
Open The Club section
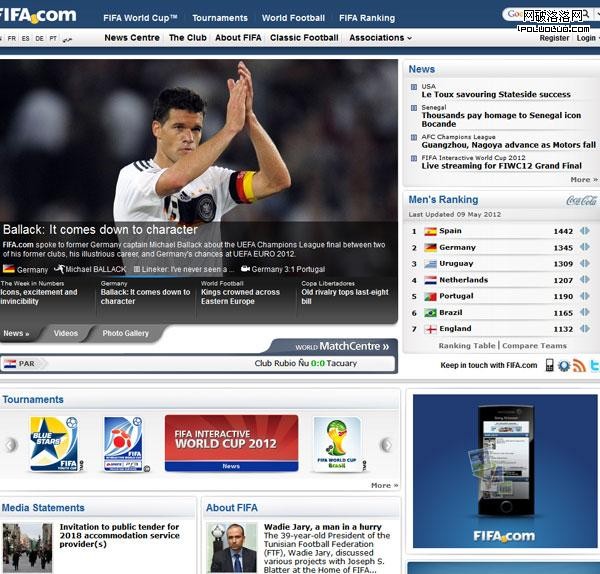pos(188,38)
